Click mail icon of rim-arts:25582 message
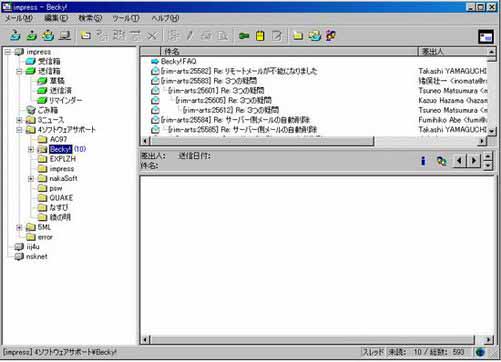 [155, 71]
